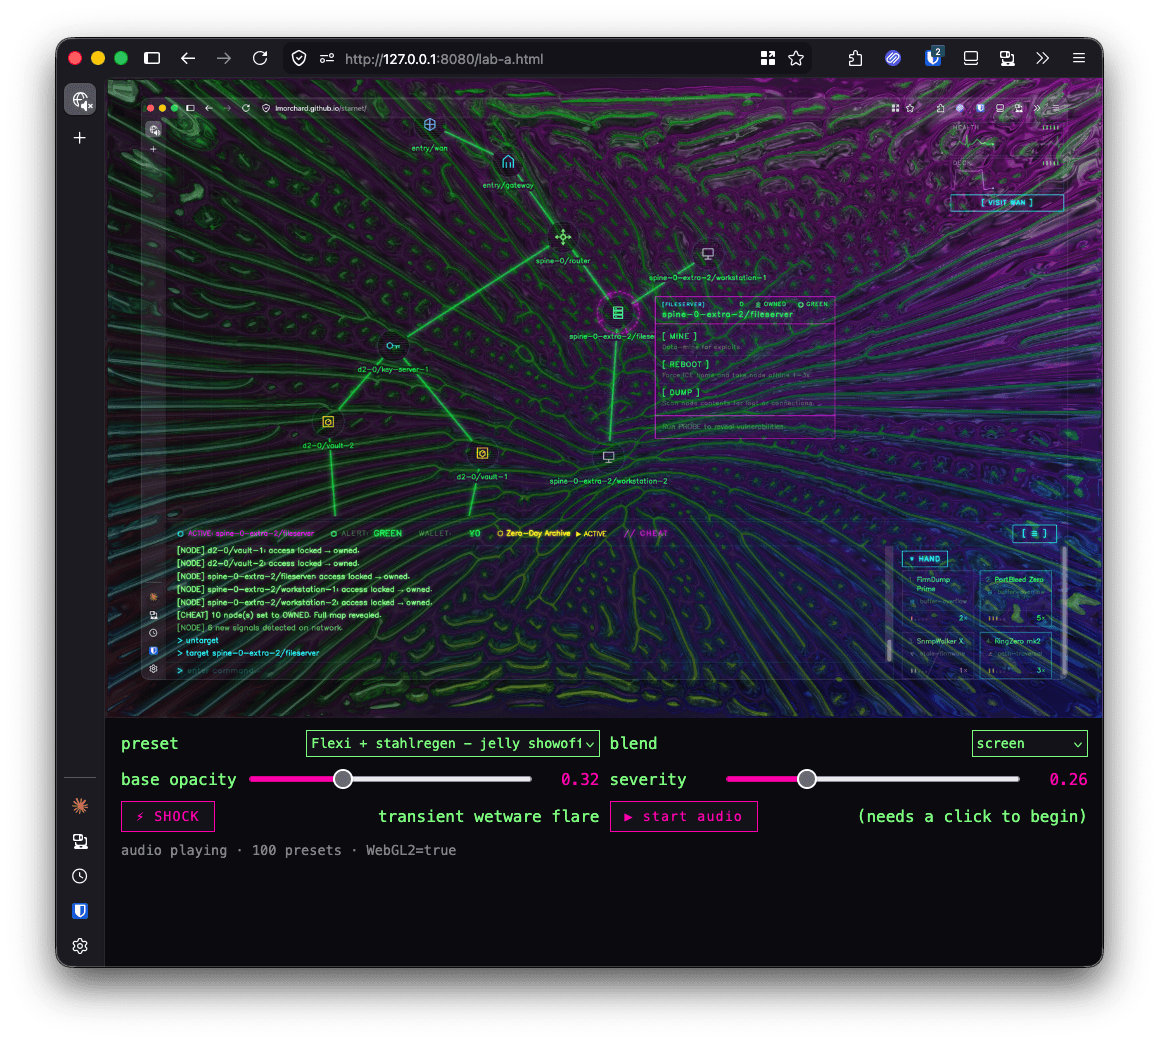This screenshot has width=1159, height=1041.
Task: Open the hamburger application menu
Action: coord(1078,58)
